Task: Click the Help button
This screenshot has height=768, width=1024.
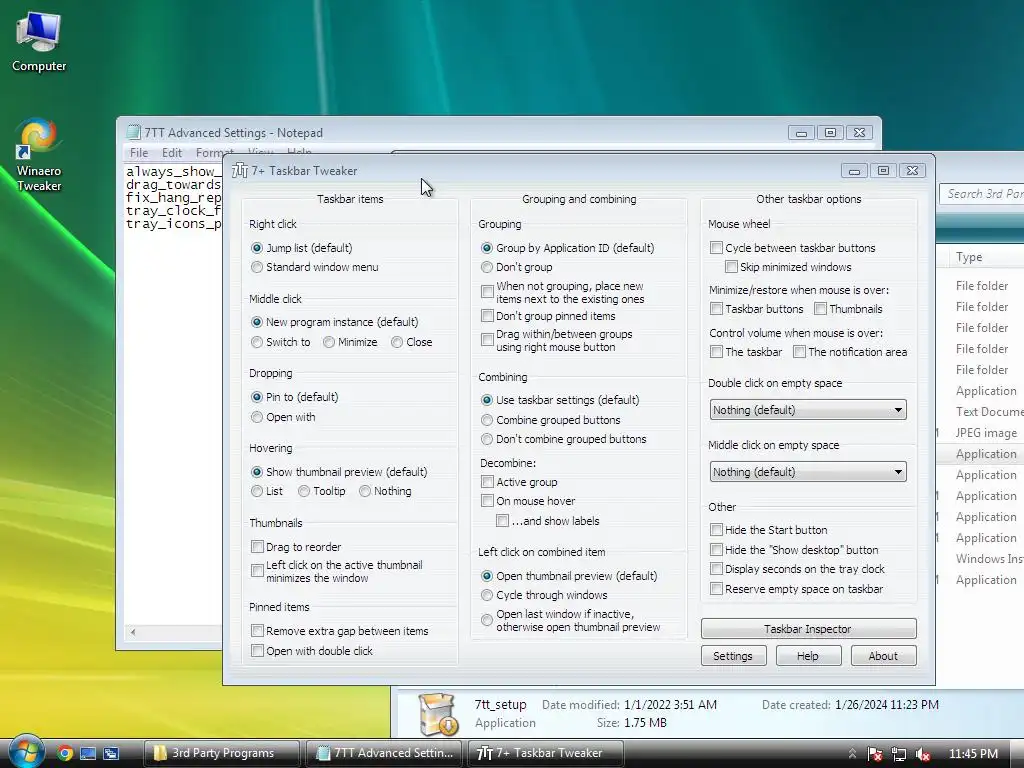Action: pos(808,656)
